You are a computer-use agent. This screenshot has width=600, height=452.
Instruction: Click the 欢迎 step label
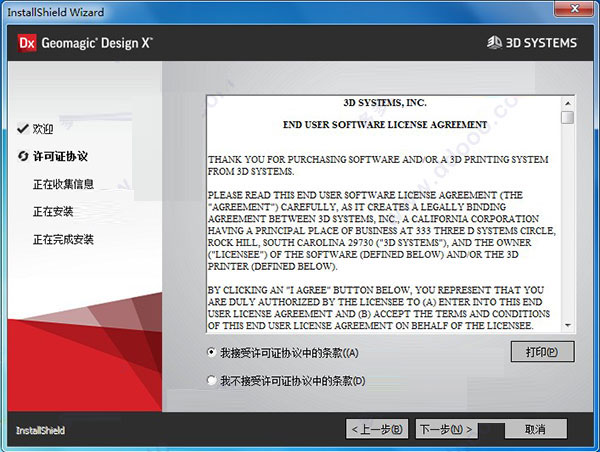point(43,129)
